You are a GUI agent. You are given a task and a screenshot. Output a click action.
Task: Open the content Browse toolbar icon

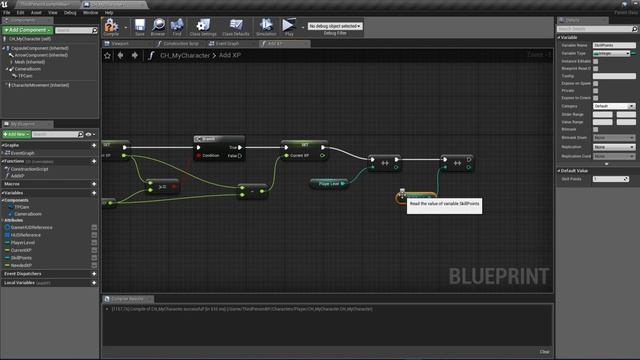(158, 27)
